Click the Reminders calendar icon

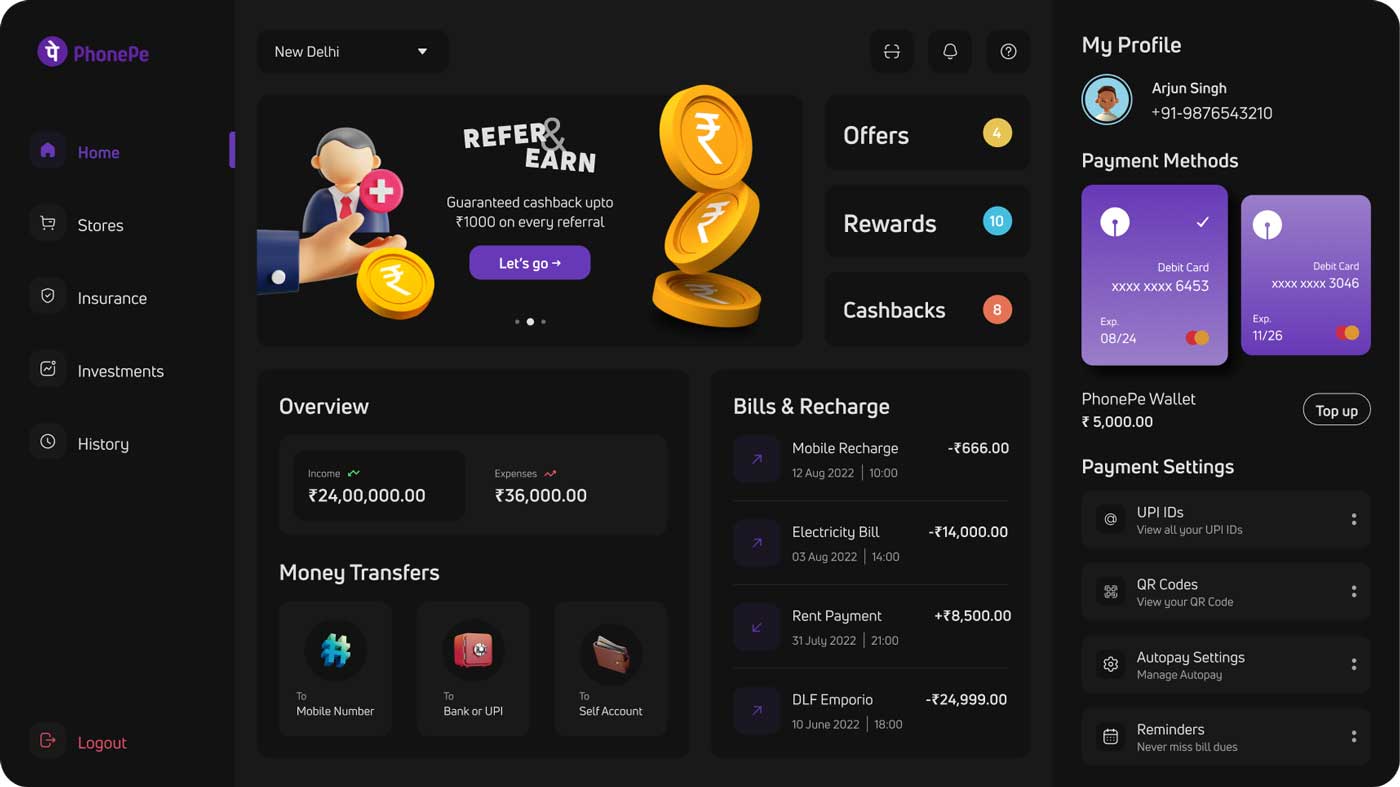1110,737
